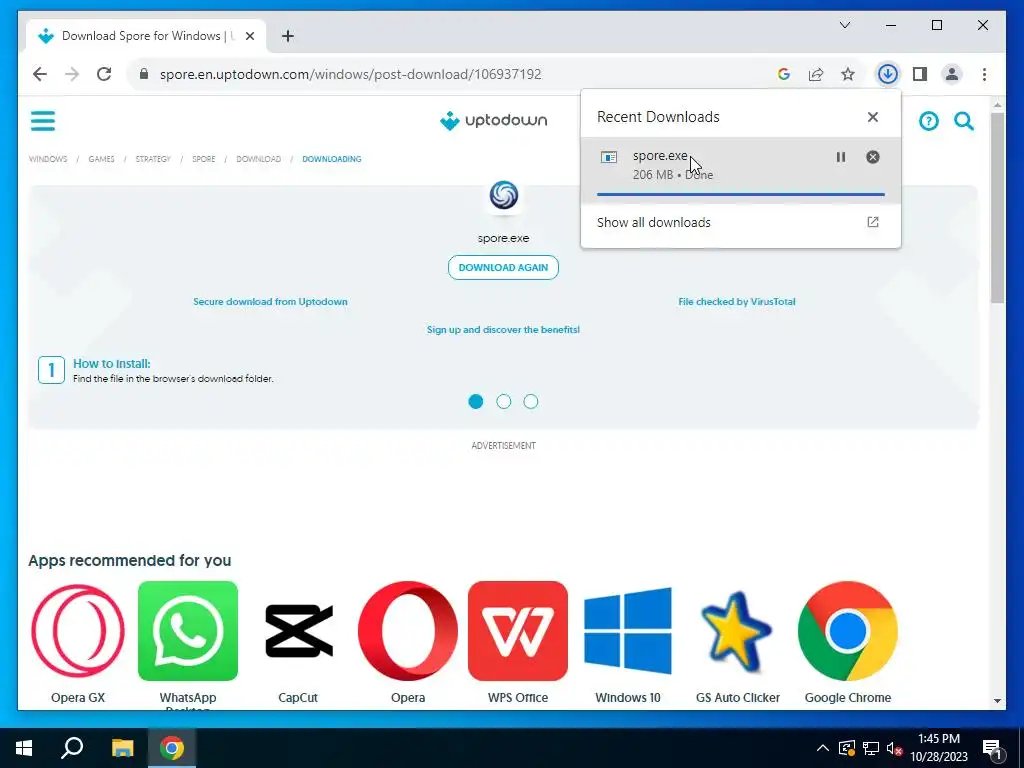This screenshot has width=1024, height=768.
Task: Cancel the spore.exe download
Action: (872, 157)
